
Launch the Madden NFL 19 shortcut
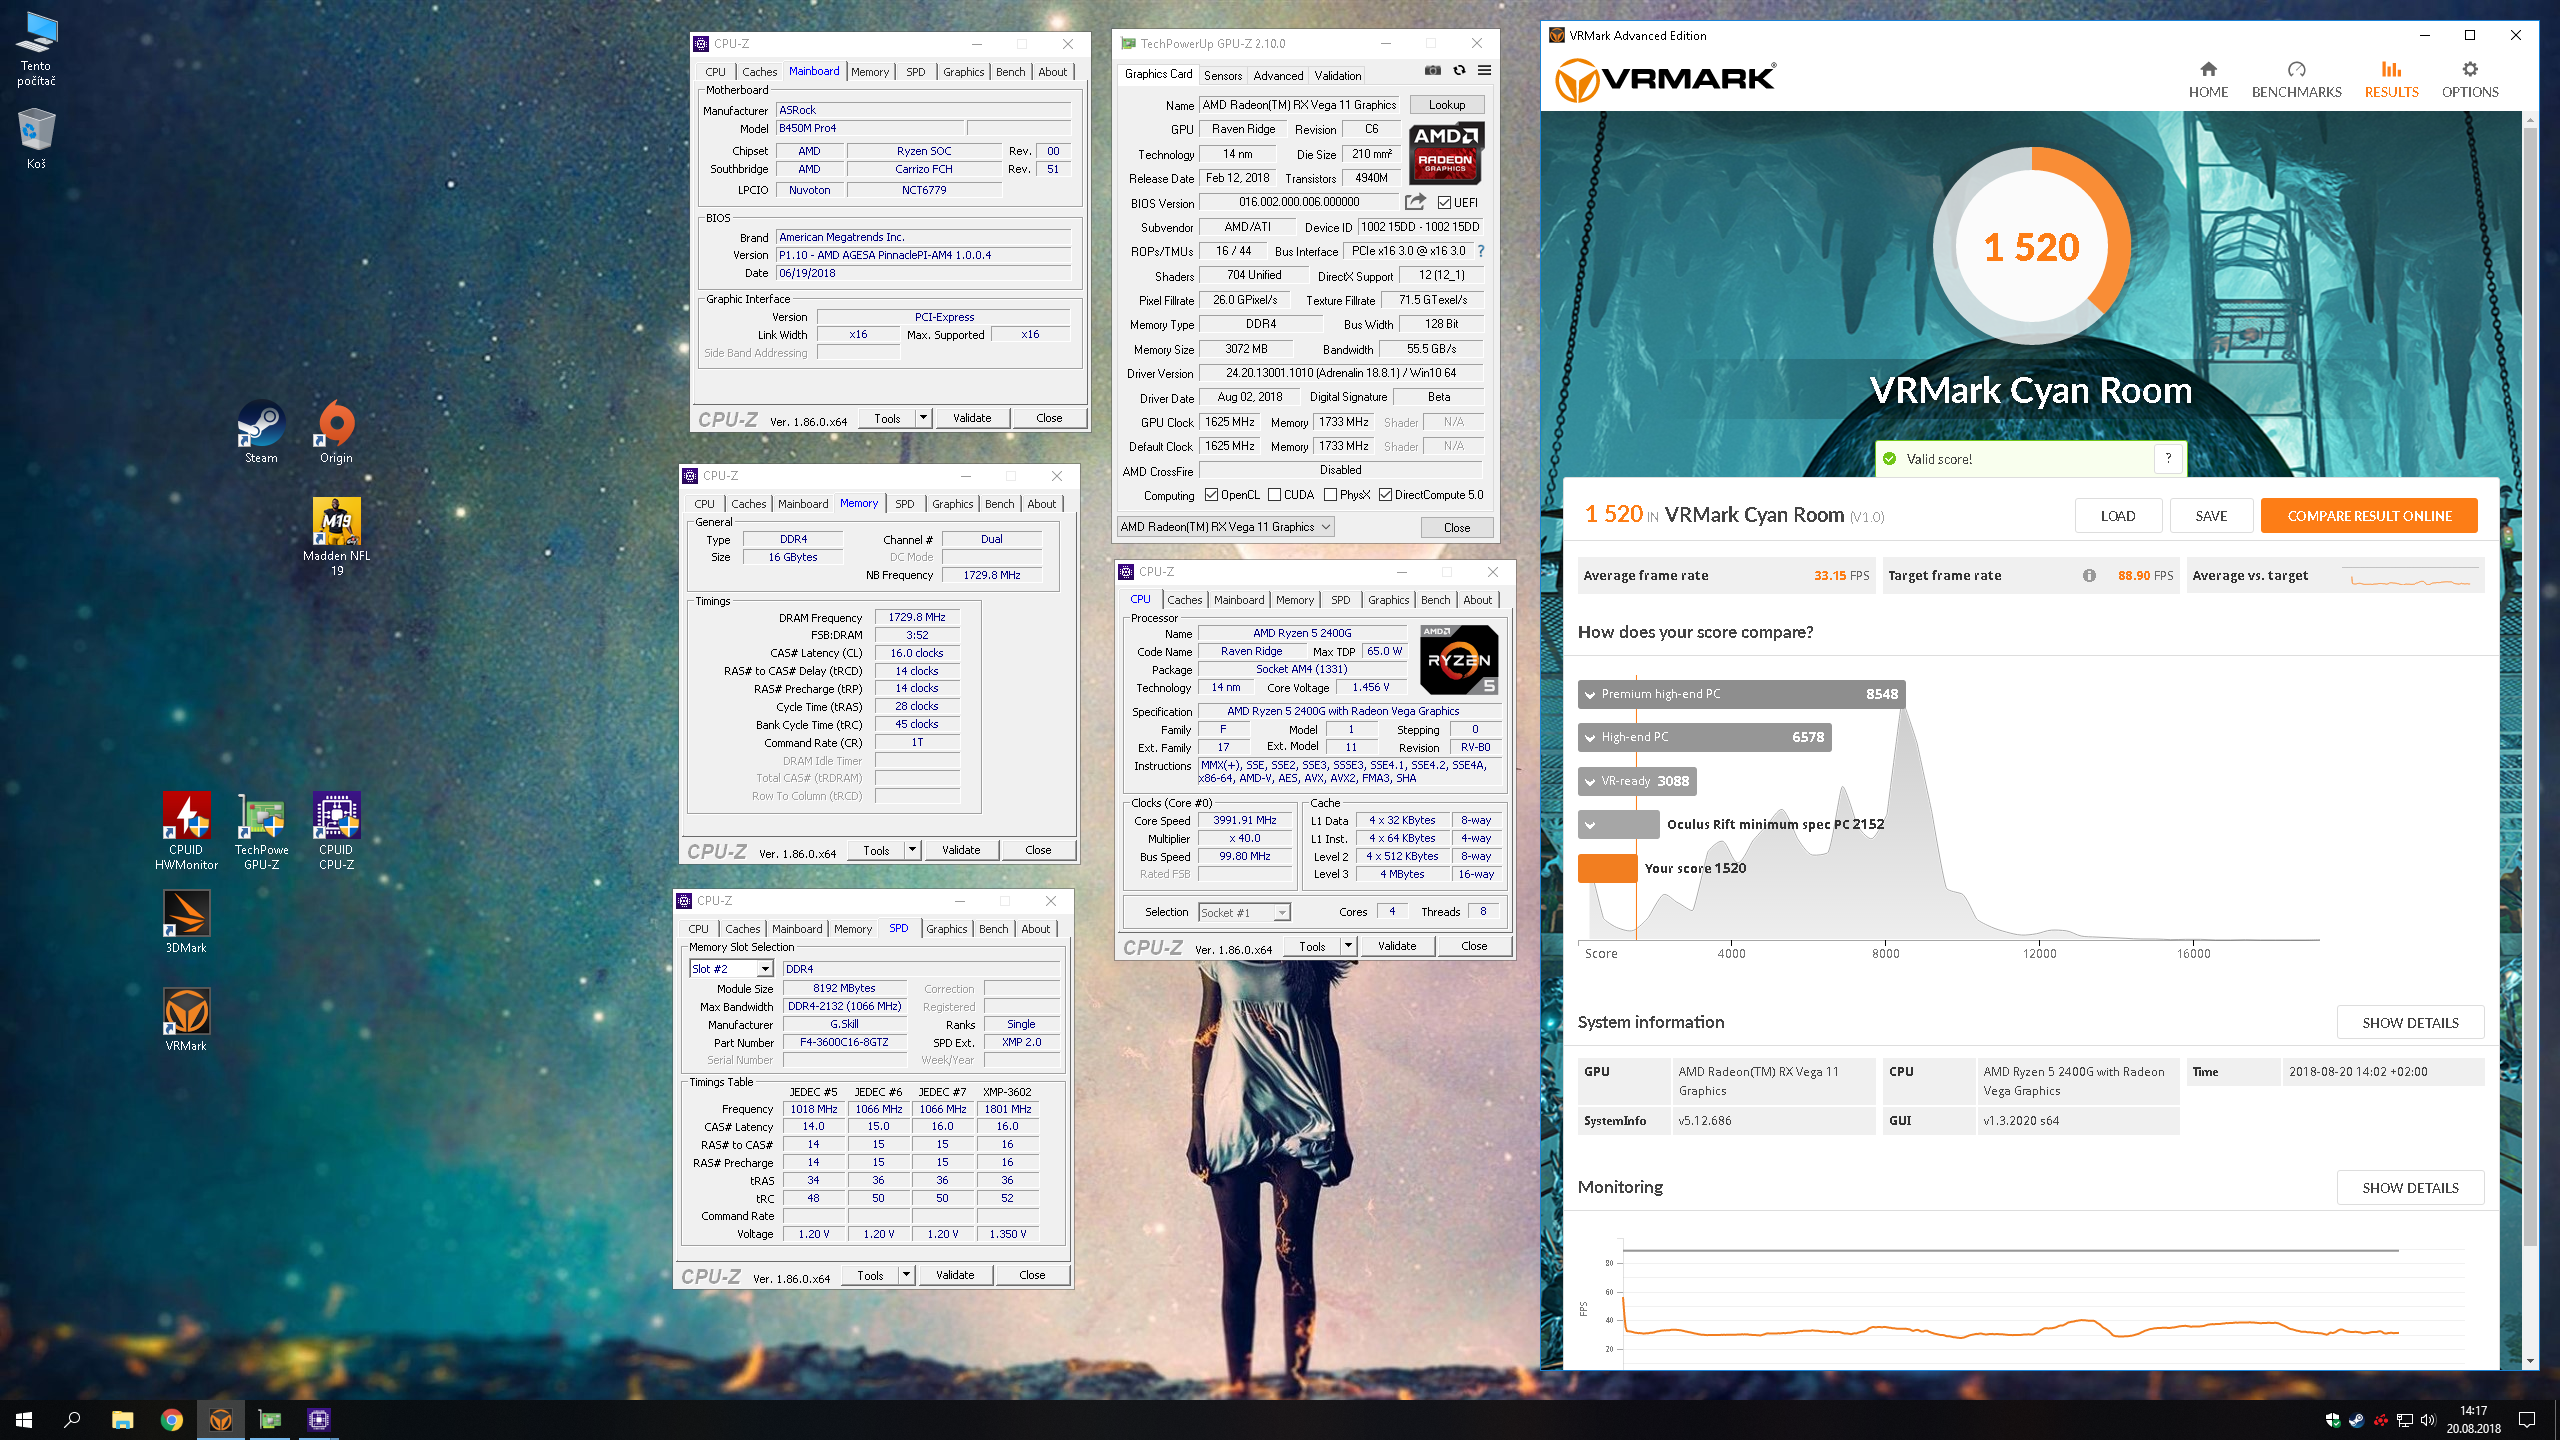(337, 537)
